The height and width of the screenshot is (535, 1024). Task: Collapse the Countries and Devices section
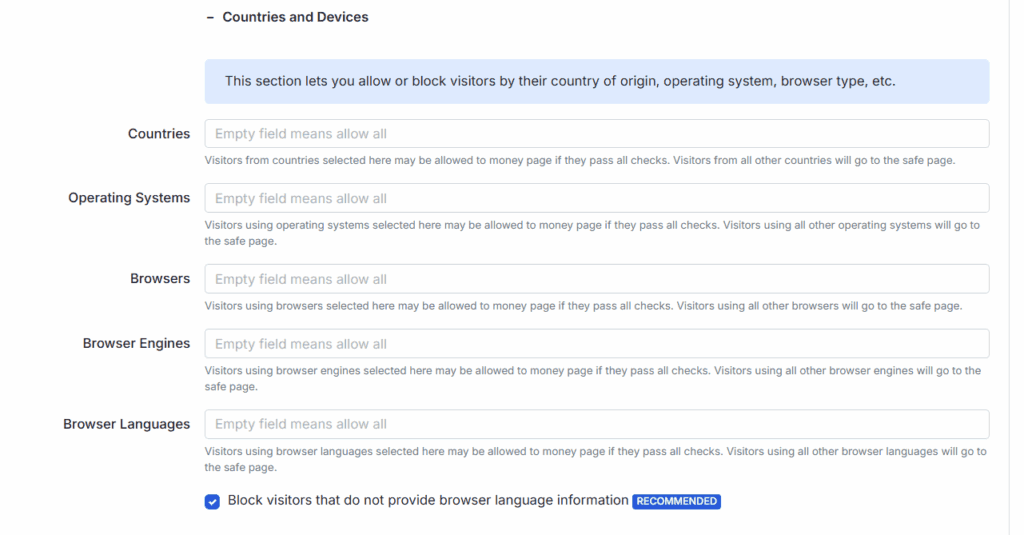tap(210, 17)
